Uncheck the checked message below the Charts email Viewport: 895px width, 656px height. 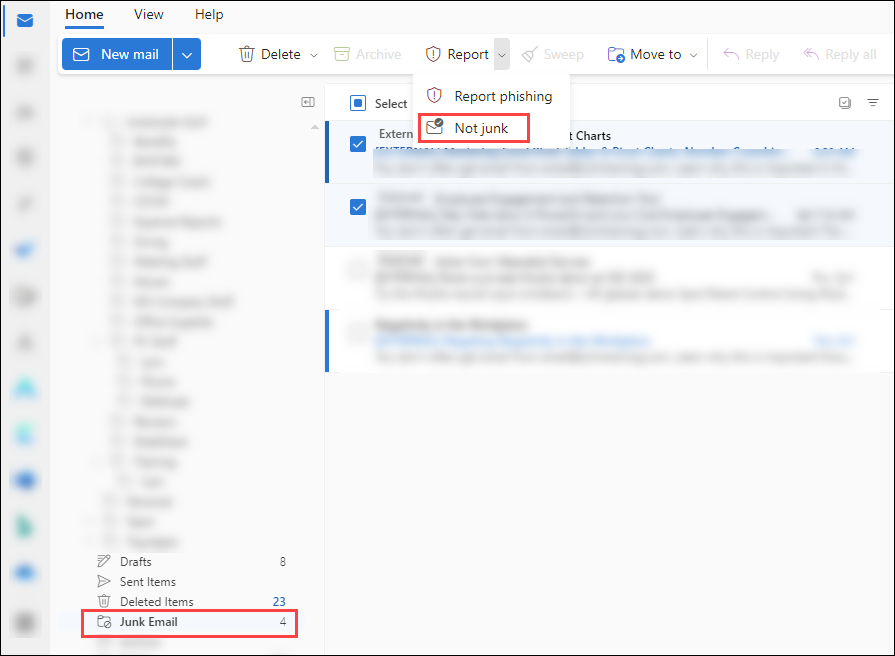pos(358,207)
